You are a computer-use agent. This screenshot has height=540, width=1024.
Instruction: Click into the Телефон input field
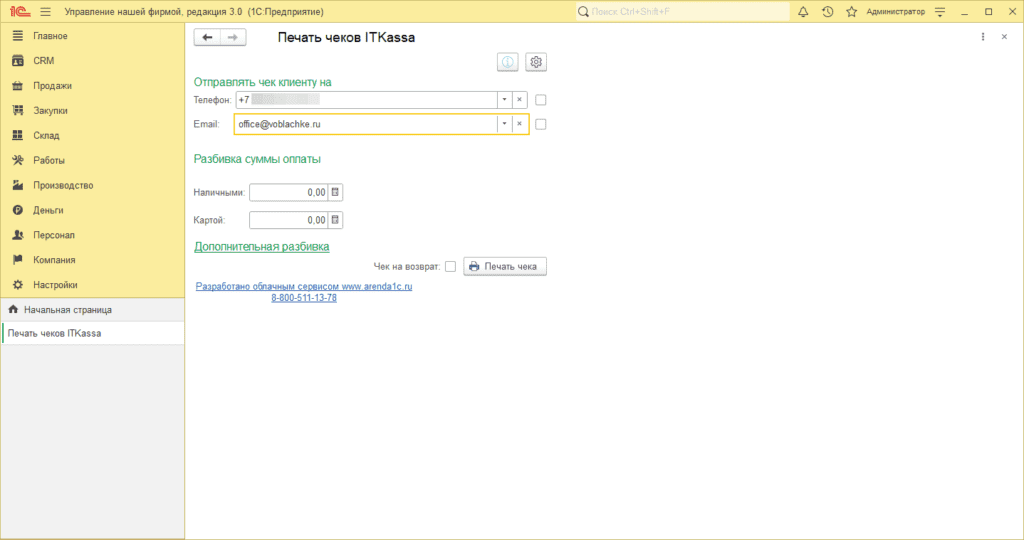pyautogui.click(x=366, y=100)
